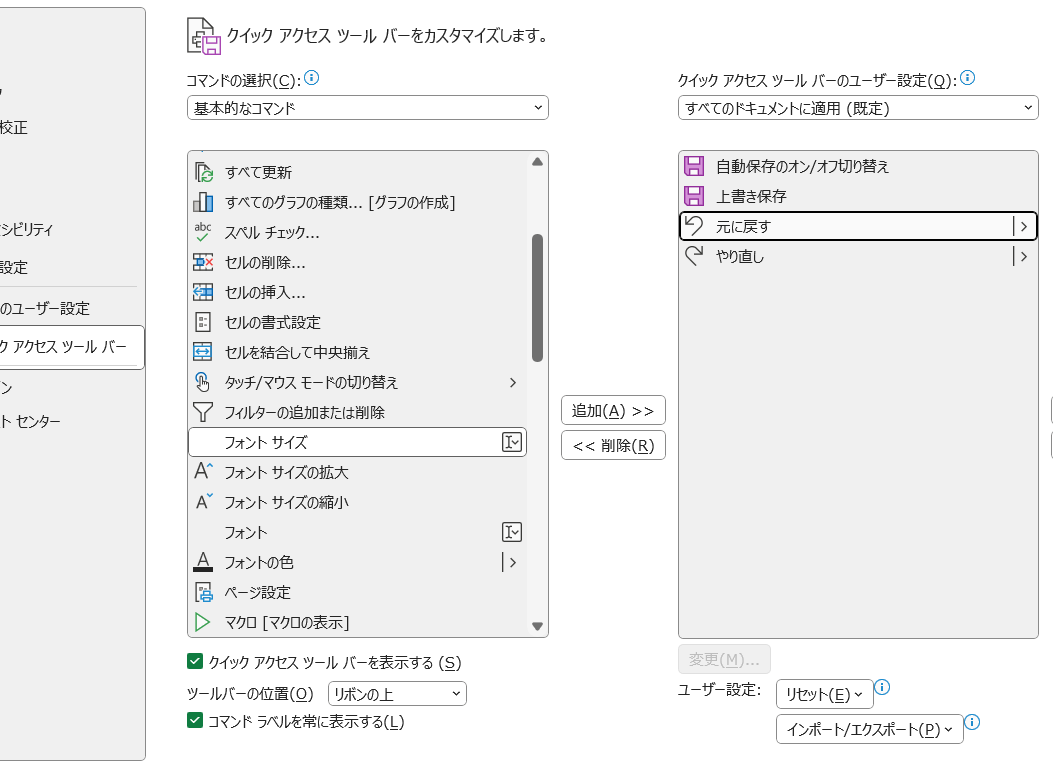The image size is (1053, 764).
Task: Click the フォント サイズの縮小 icon
Action: [x=203, y=502]
